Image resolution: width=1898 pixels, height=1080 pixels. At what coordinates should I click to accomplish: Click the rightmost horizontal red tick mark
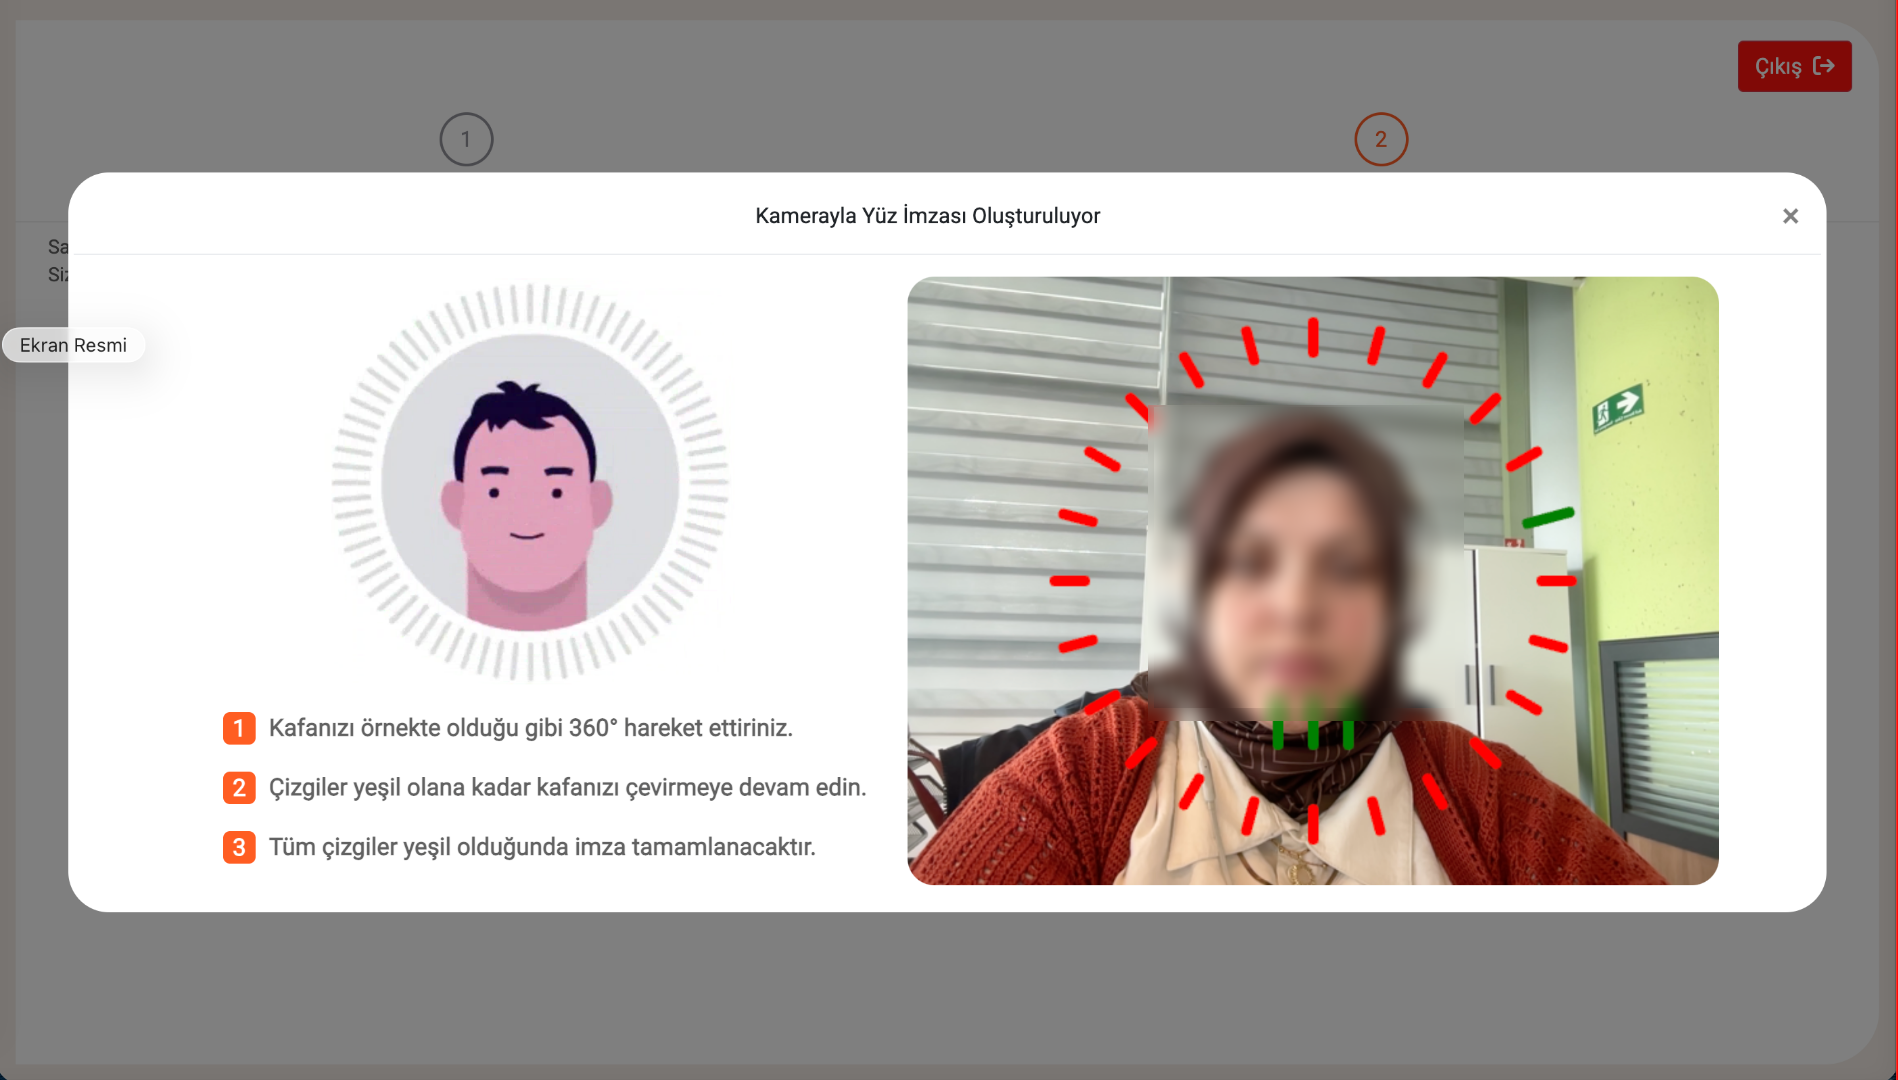tap(1556, 581)
